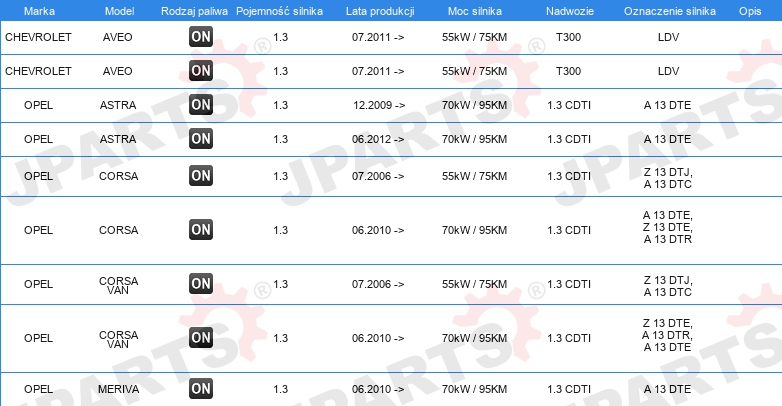Click the Marka column header

[x=39, y=11]
